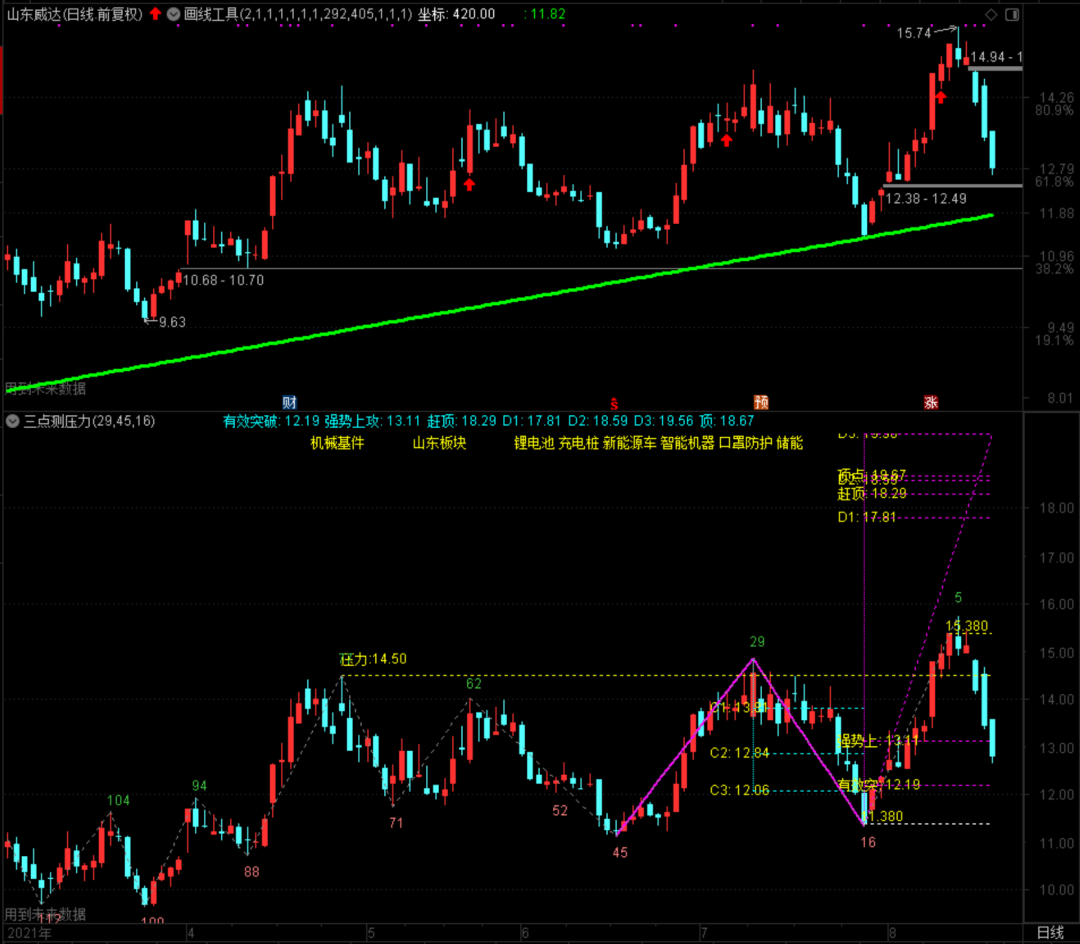Image resolution: width=1080 pixels, height=944 pixels.
Task: Click the diamond icon at top right
Action: (x=990, y=14)
